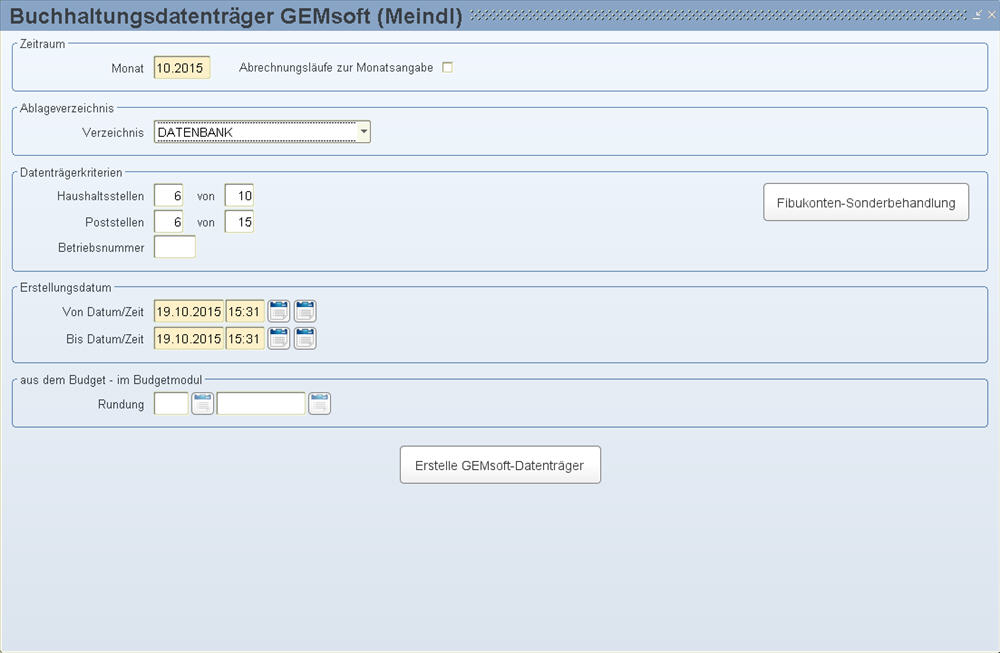Focus the short Rundung input field
Viewport: 1000px width, 653px height.
coord(171,404)
